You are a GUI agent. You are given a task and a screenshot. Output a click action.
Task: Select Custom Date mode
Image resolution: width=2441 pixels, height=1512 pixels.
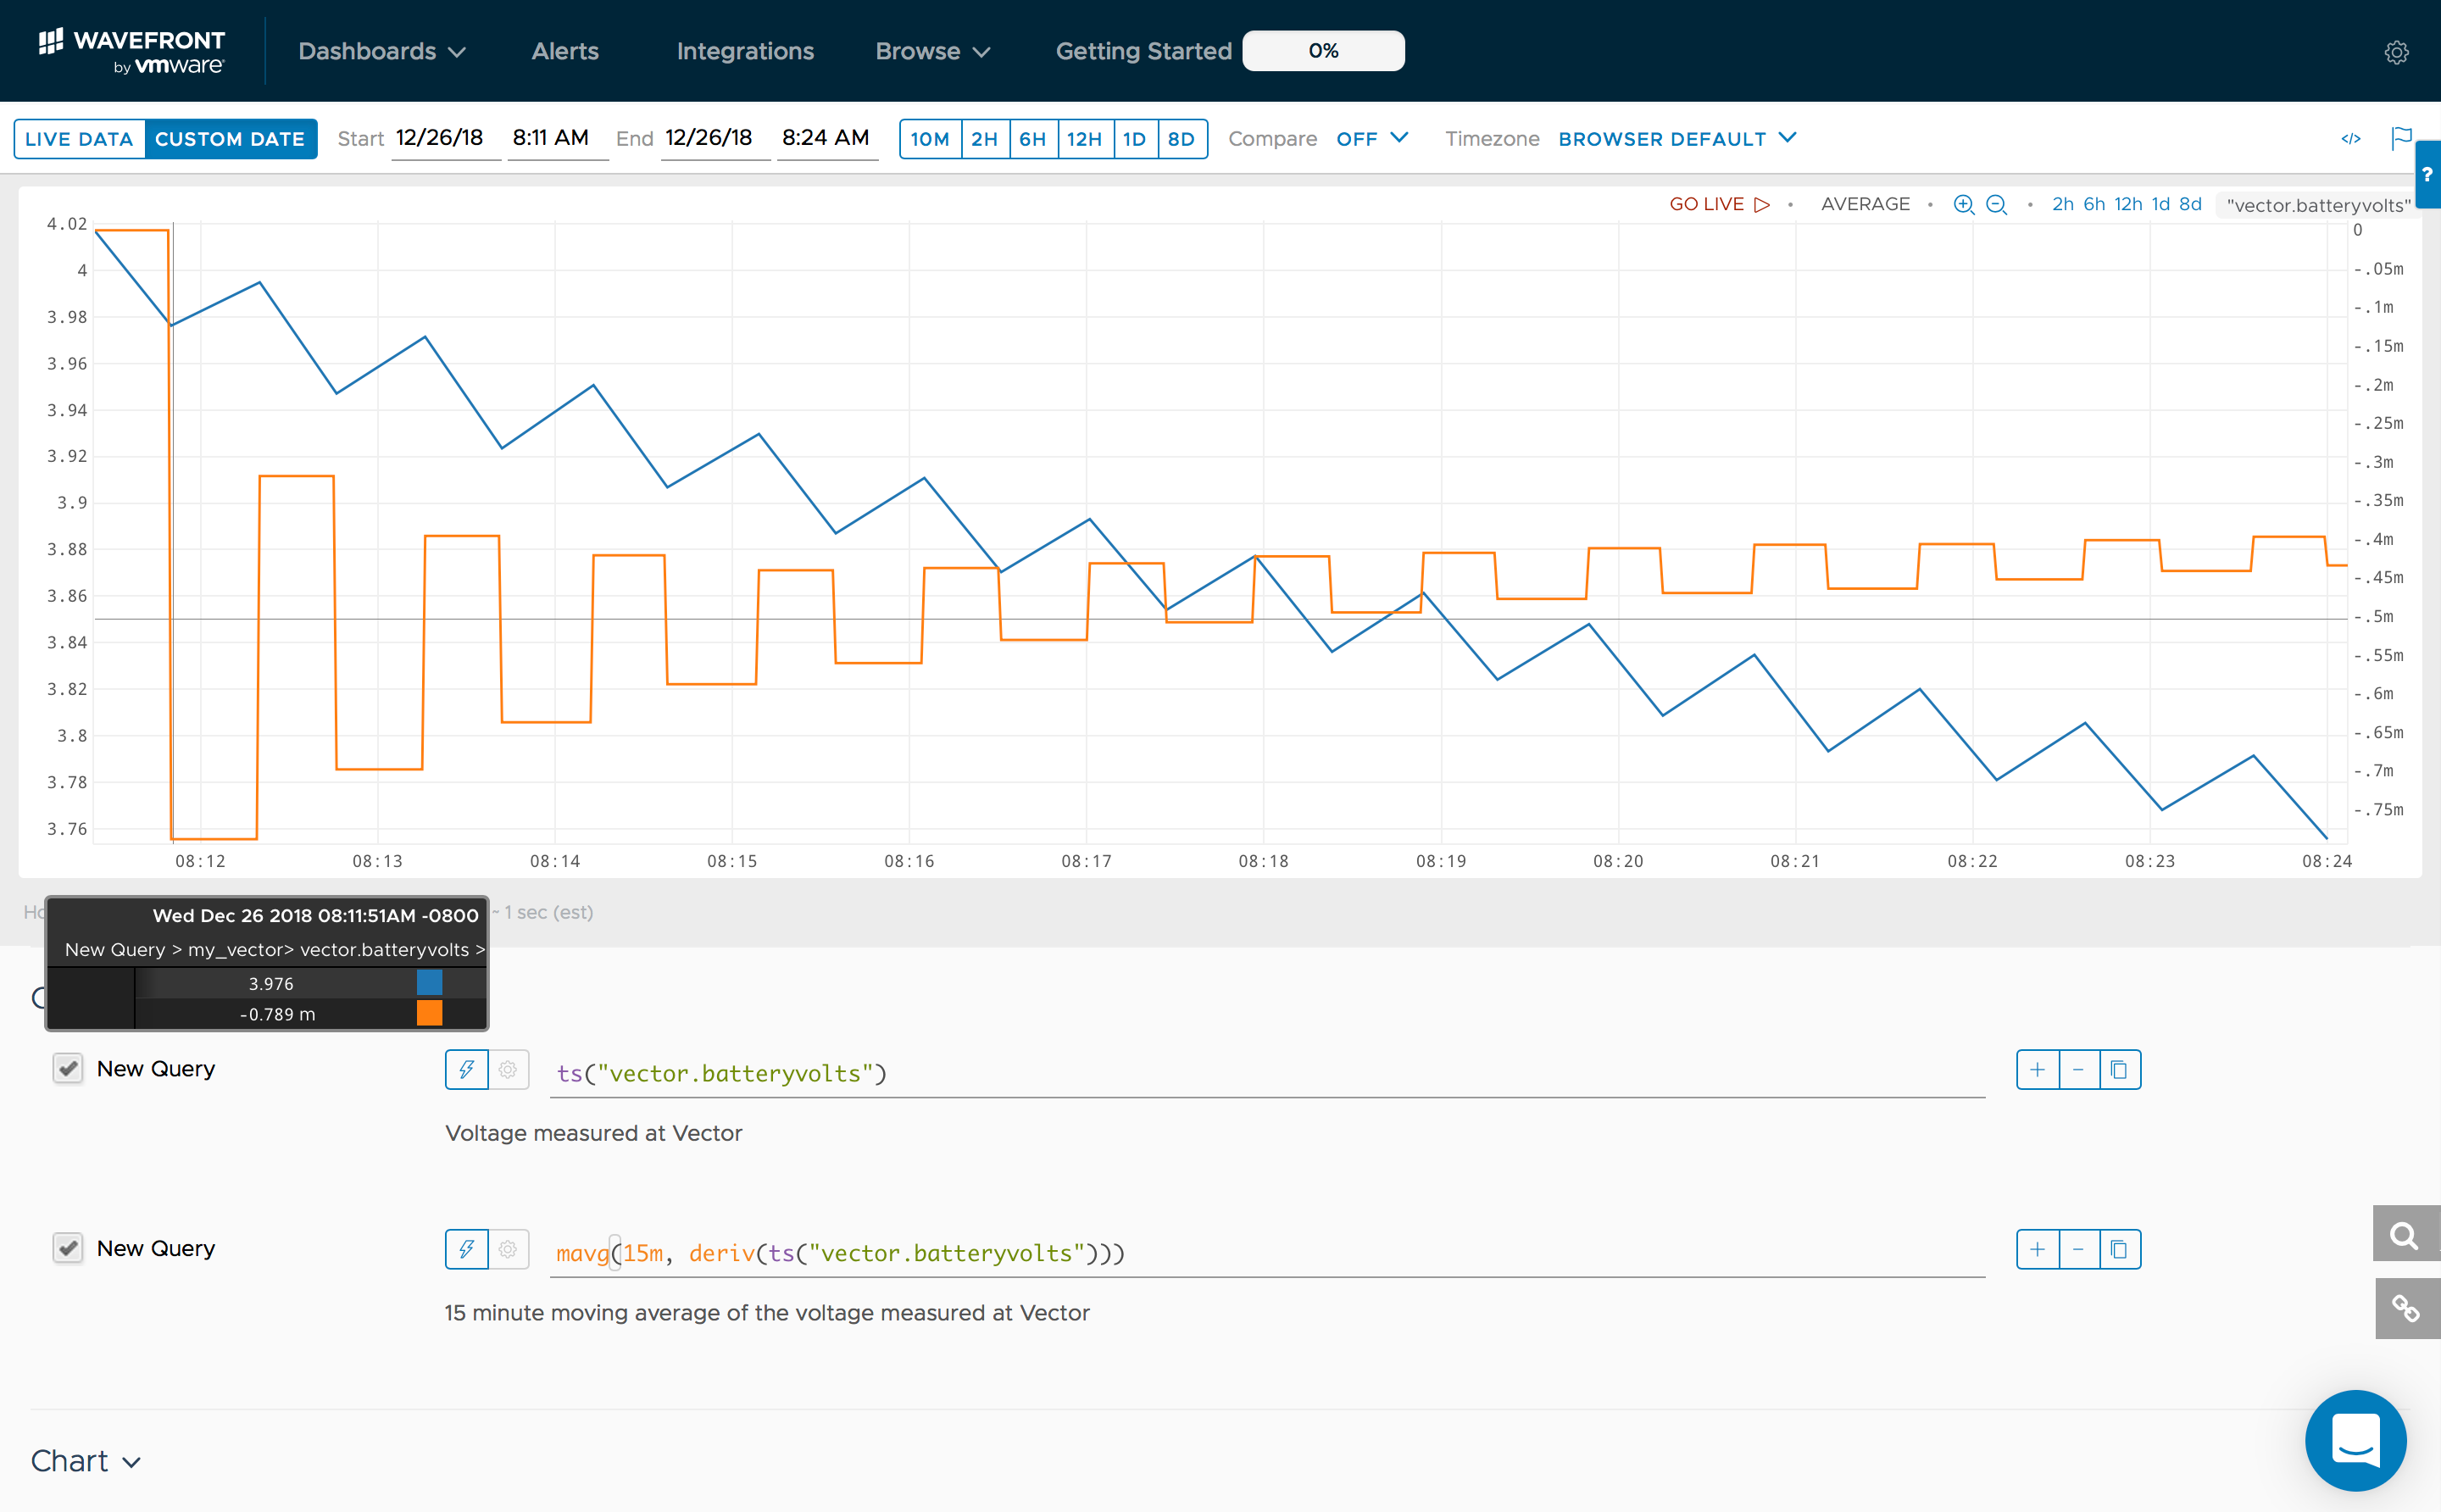click(x=230, y=139)
